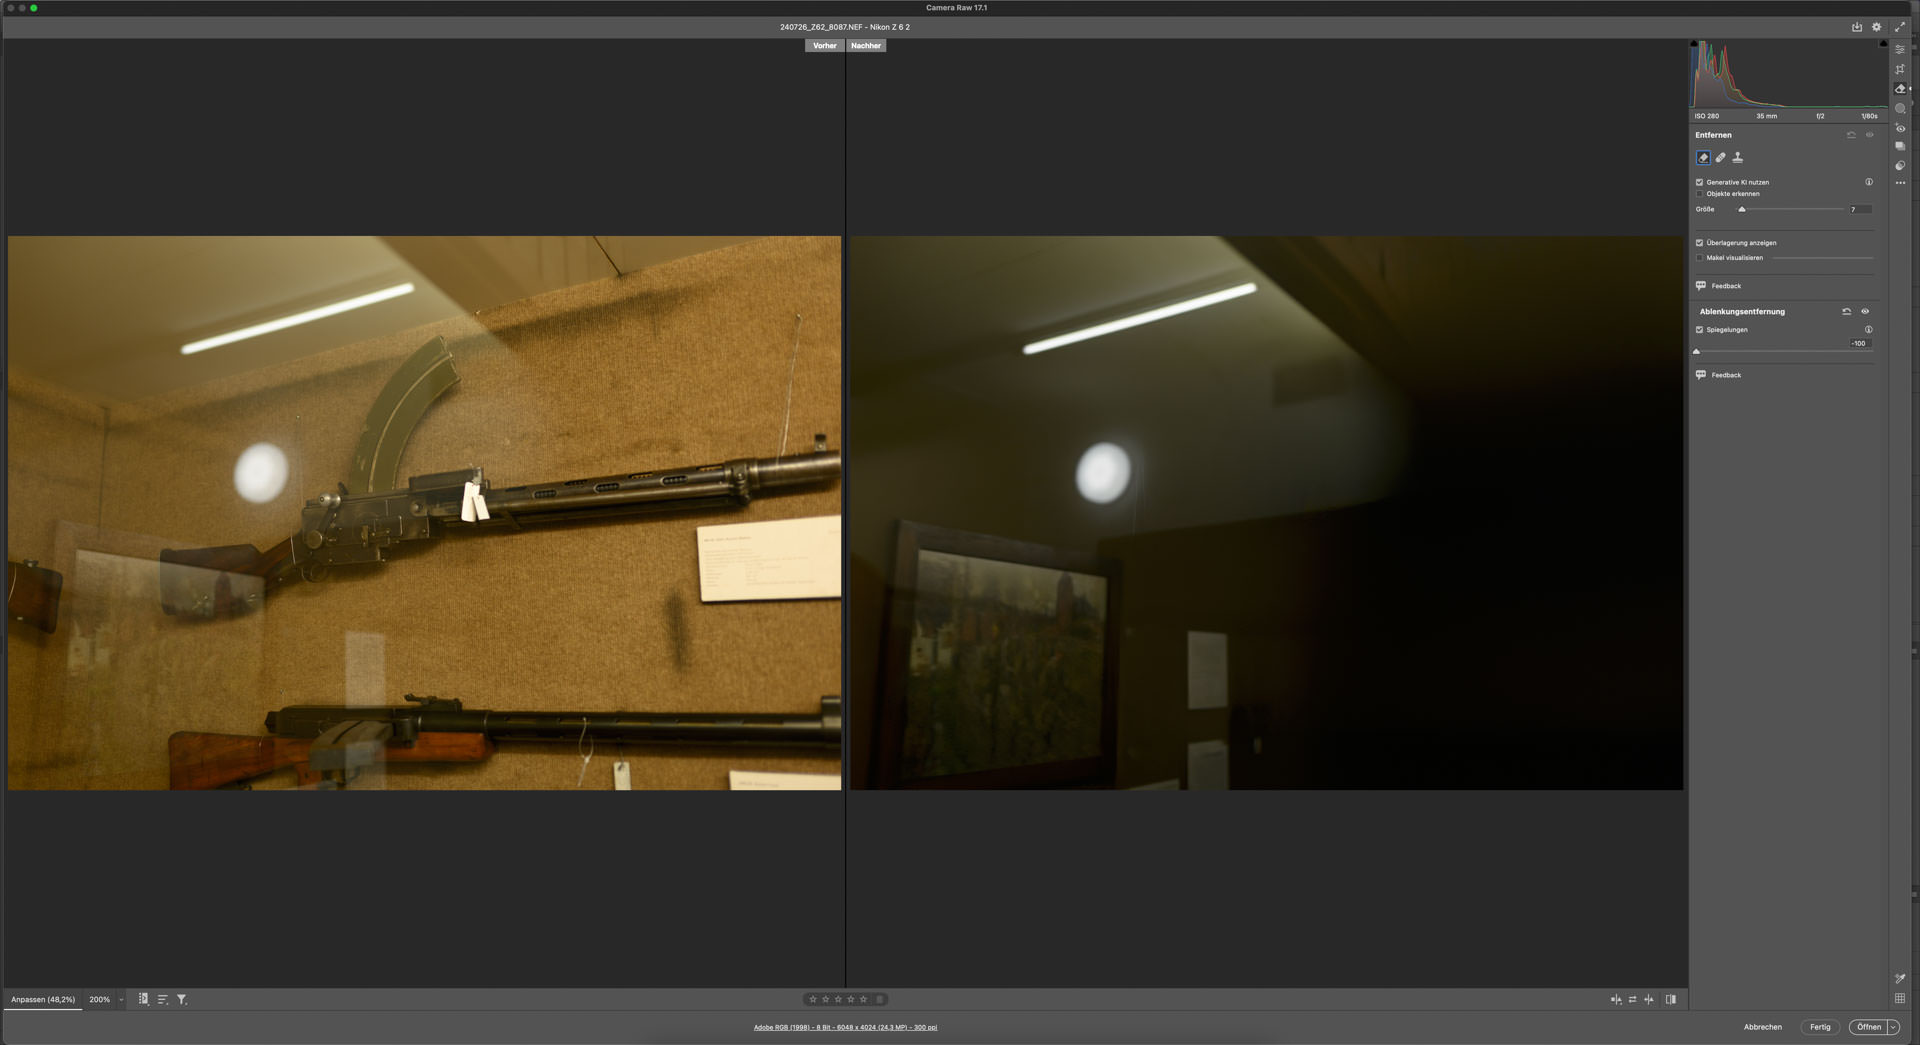The width and height of the screenshot is (1920, 1045).
Task: Show info for Generative KI nutzen
Action: pyautogui.click(x=1869, y=182)
